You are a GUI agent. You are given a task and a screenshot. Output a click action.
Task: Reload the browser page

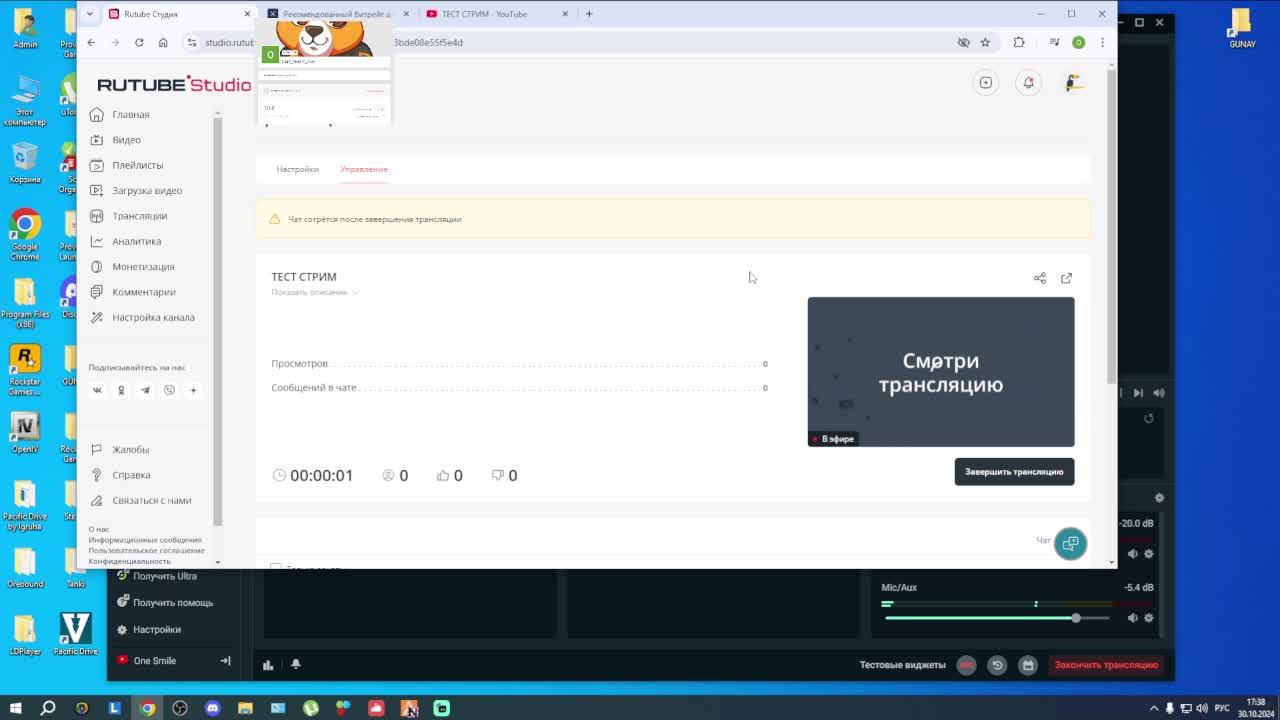139,42
